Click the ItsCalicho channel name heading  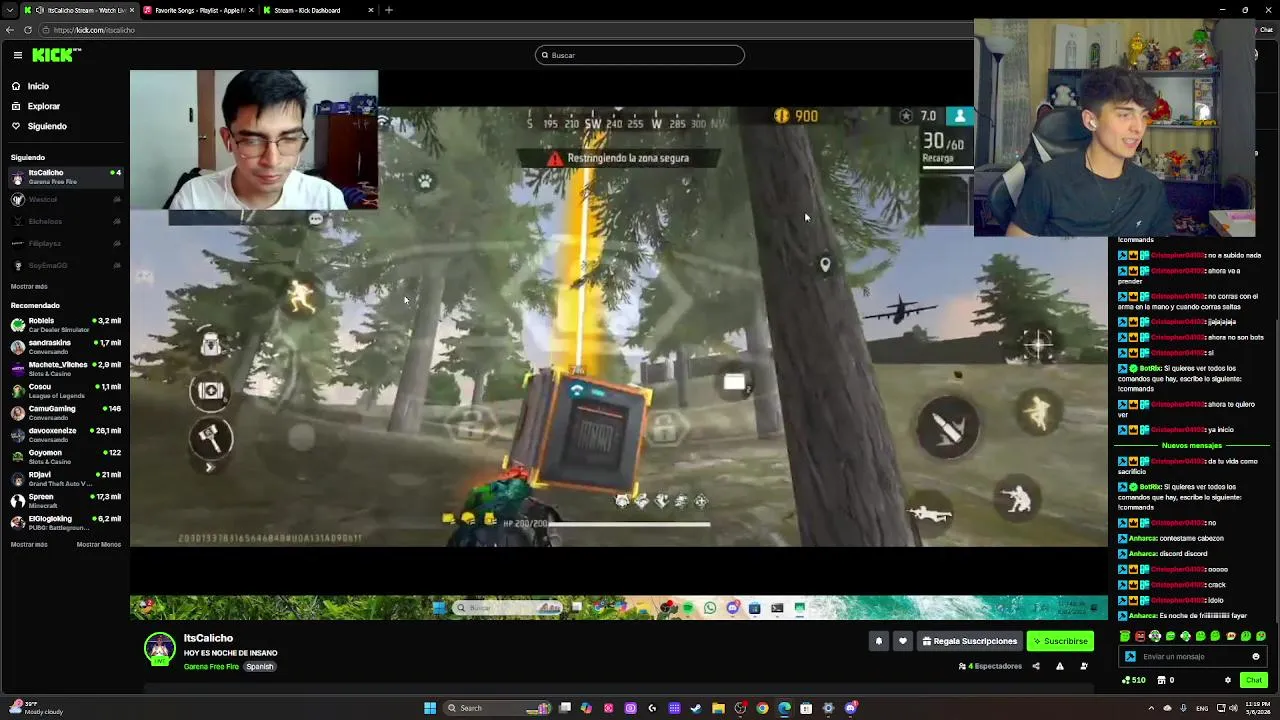pos(208,638)
